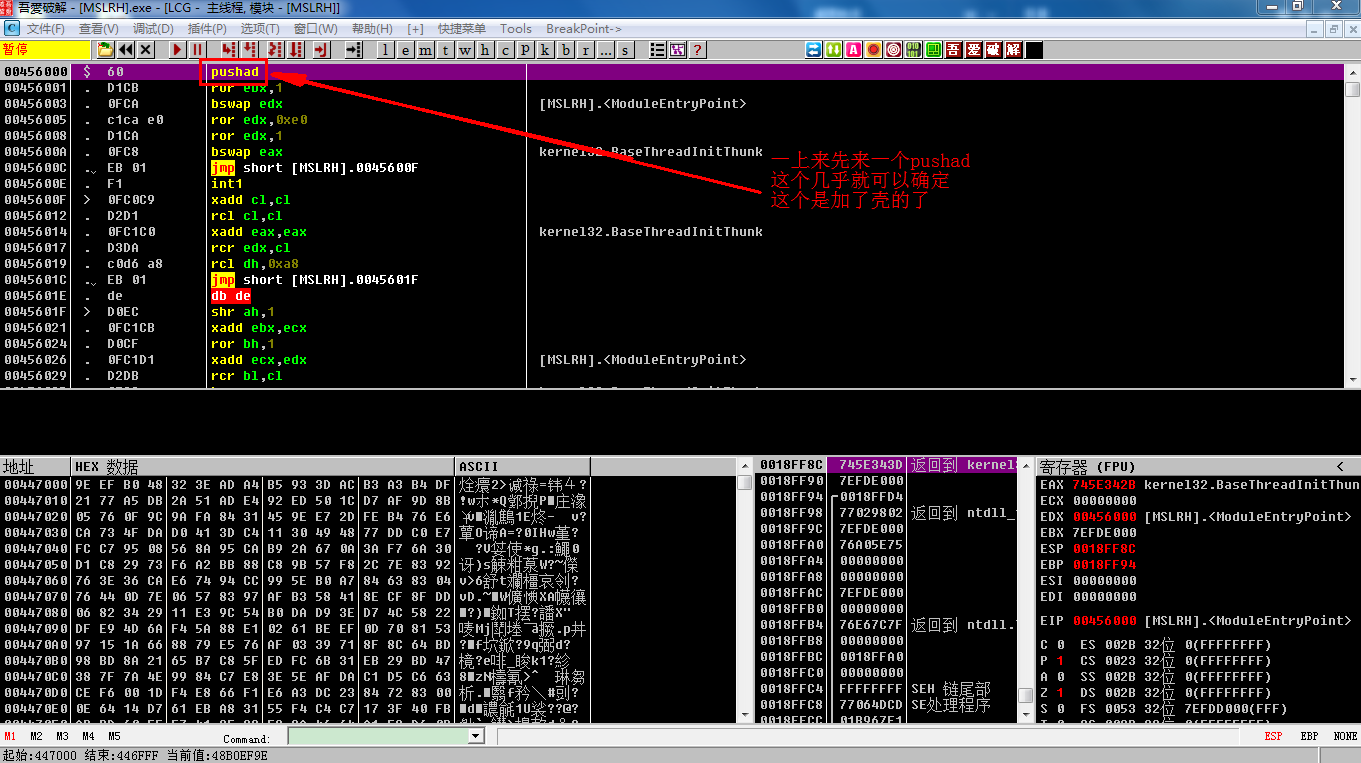The width and height of the screenshot is (1361, 763).
Task: Click the Trace Into toolbar icon
Action: [275, 49]
